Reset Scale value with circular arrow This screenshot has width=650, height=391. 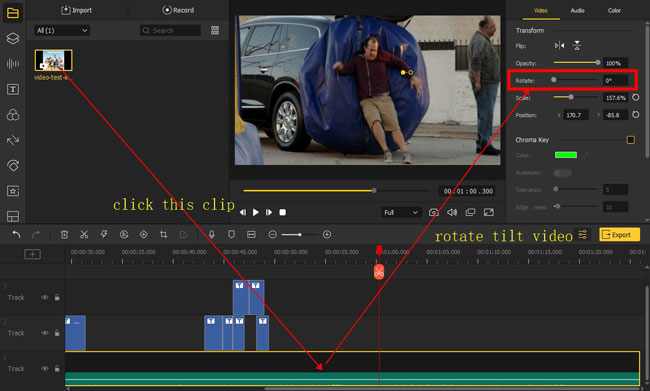(x=635, y=97)
